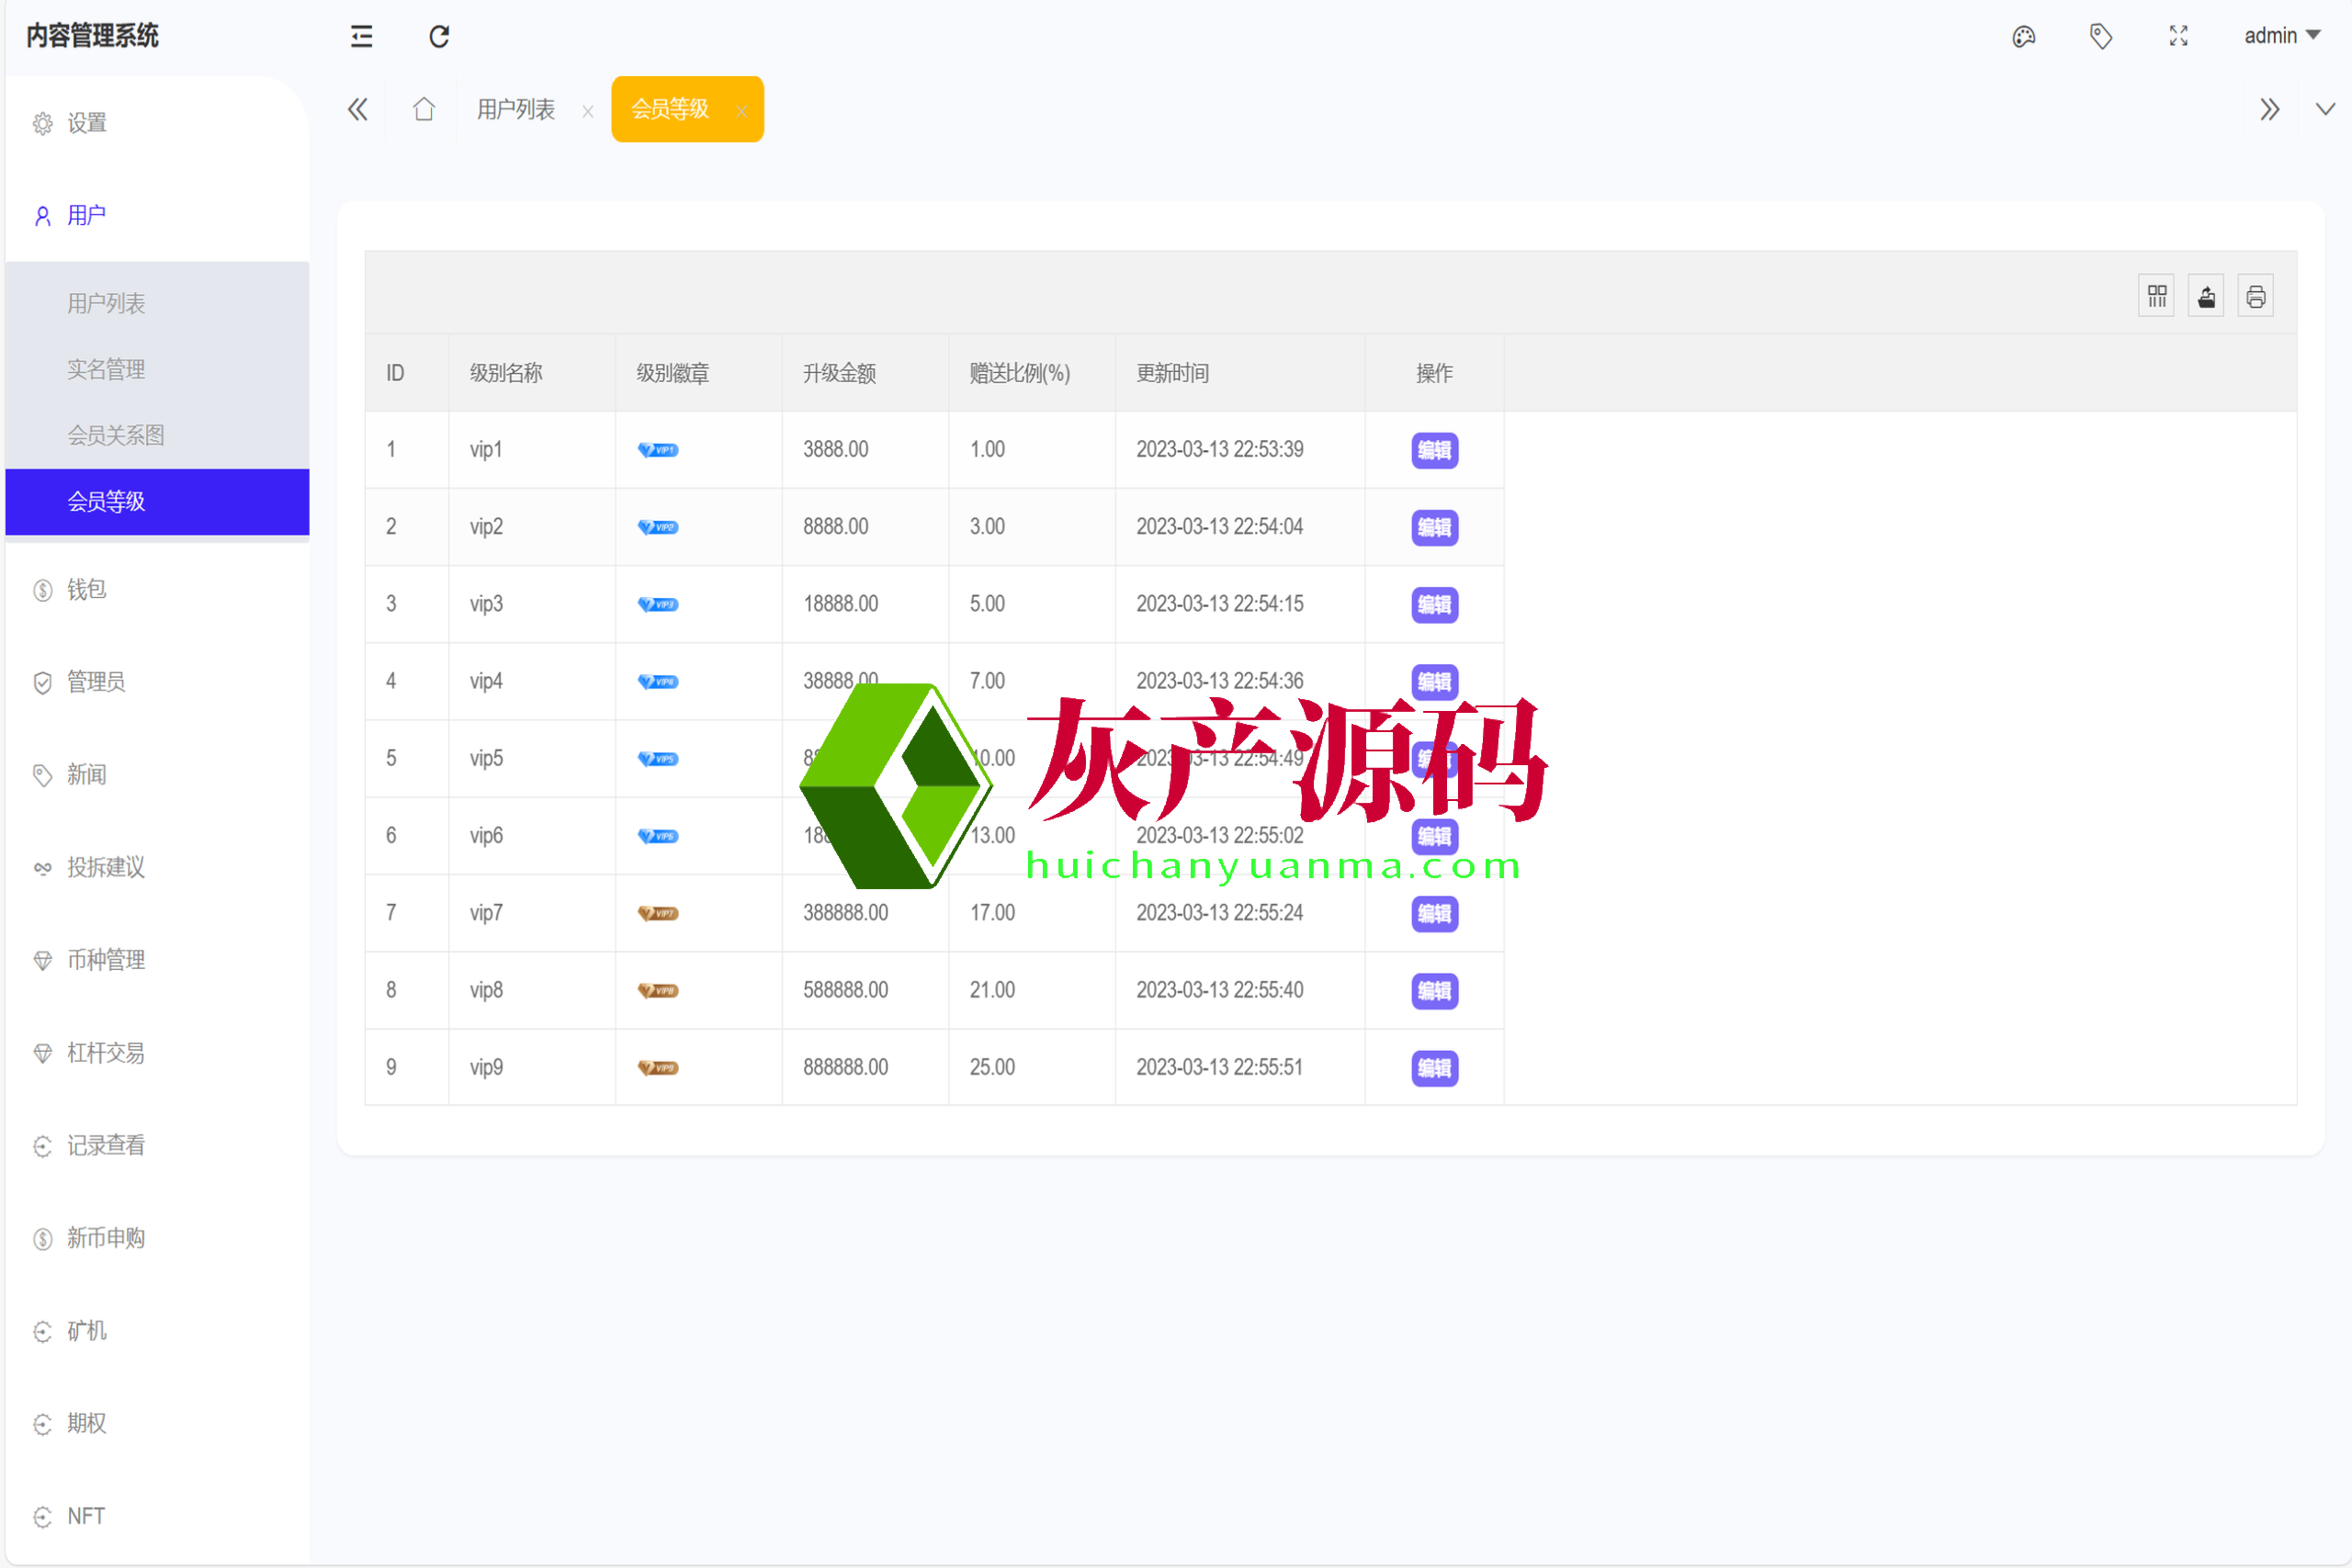Click the print table icon

pyautogui.click(x=2255, y=297)
